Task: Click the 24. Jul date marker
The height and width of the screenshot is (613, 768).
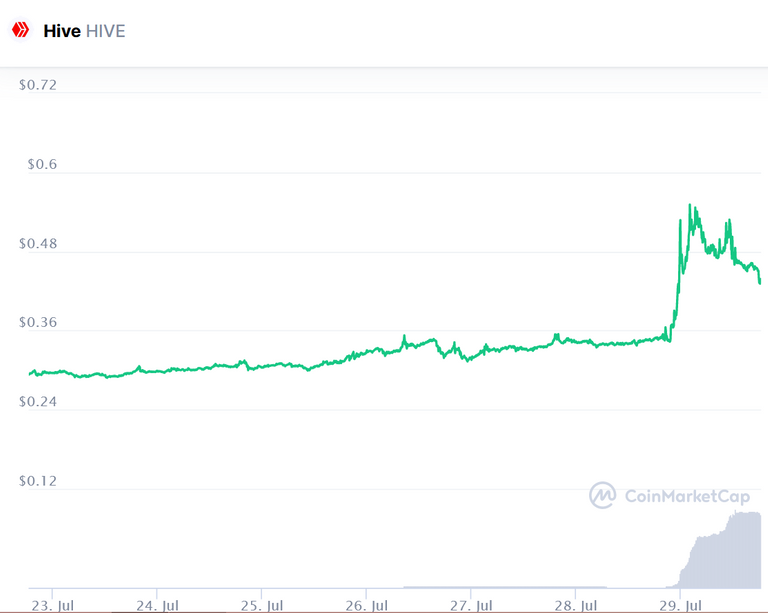Action: 157,606
